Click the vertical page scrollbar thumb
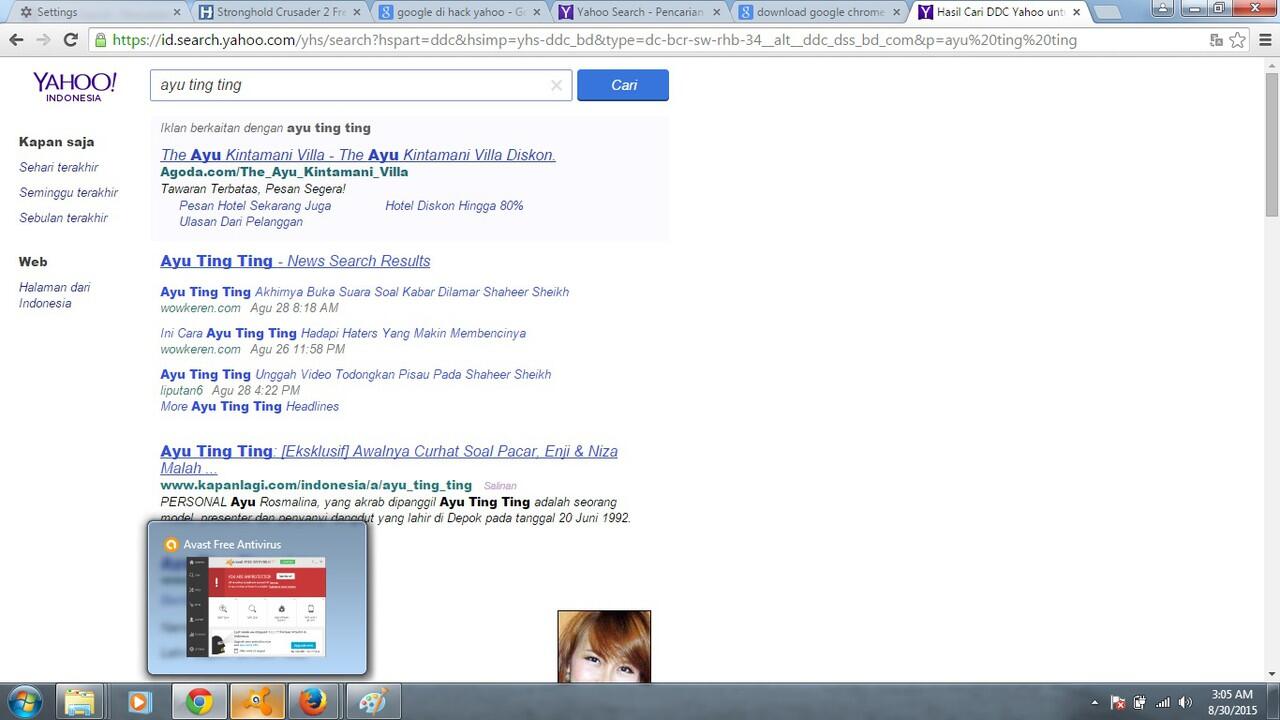The height and width of the screenshot is (720, 1280). pos(1272,144)
